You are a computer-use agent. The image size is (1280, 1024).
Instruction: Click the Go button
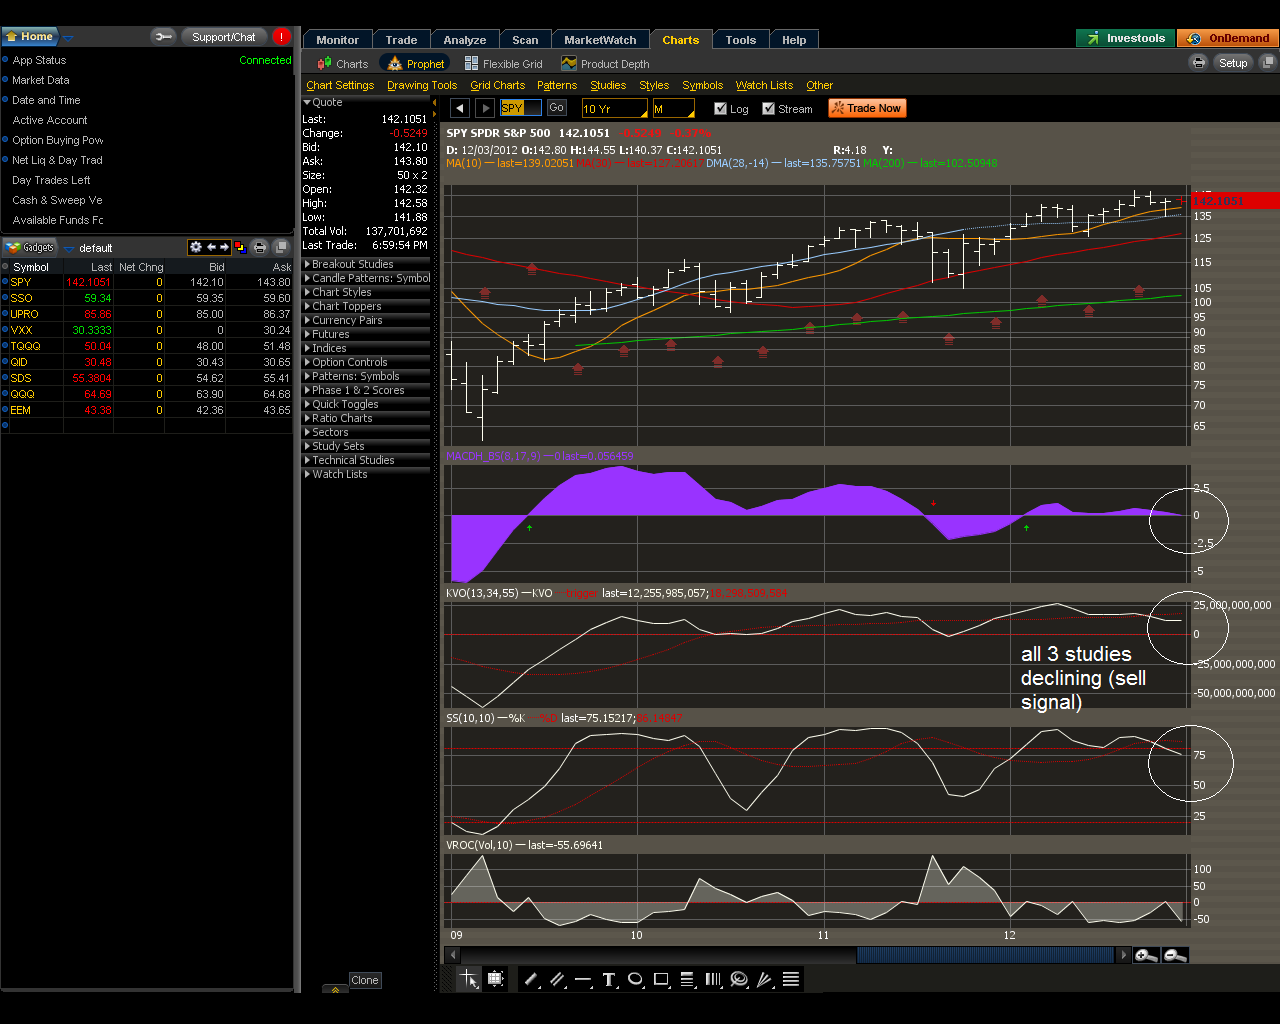(x=557, y=107)
